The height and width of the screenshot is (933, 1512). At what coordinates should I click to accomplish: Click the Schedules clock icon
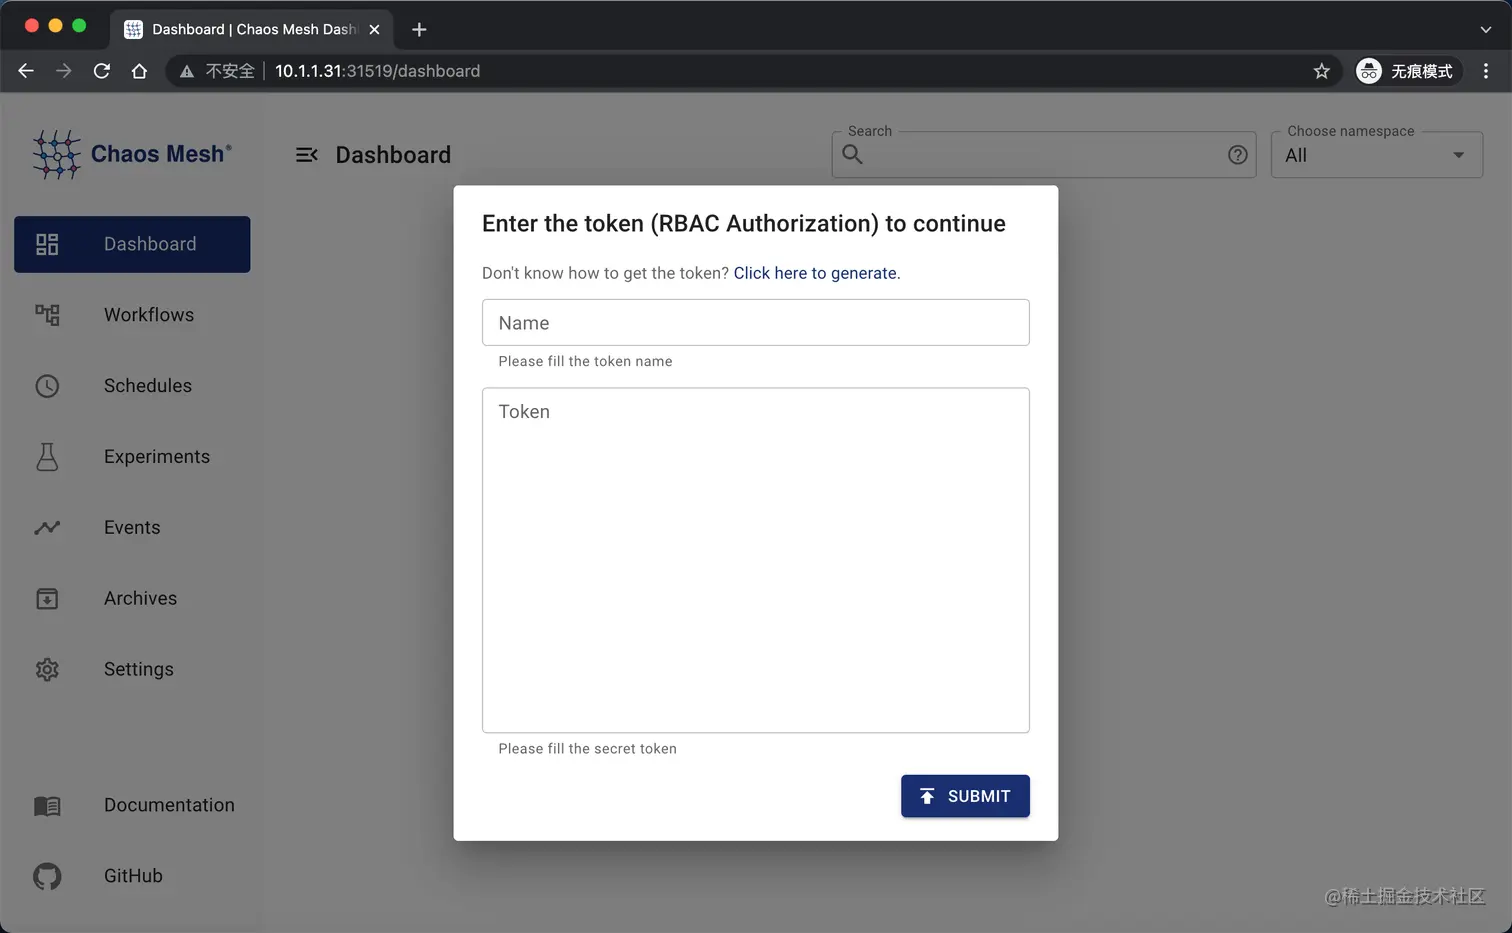pyautogui.click(x=47, y=386)
